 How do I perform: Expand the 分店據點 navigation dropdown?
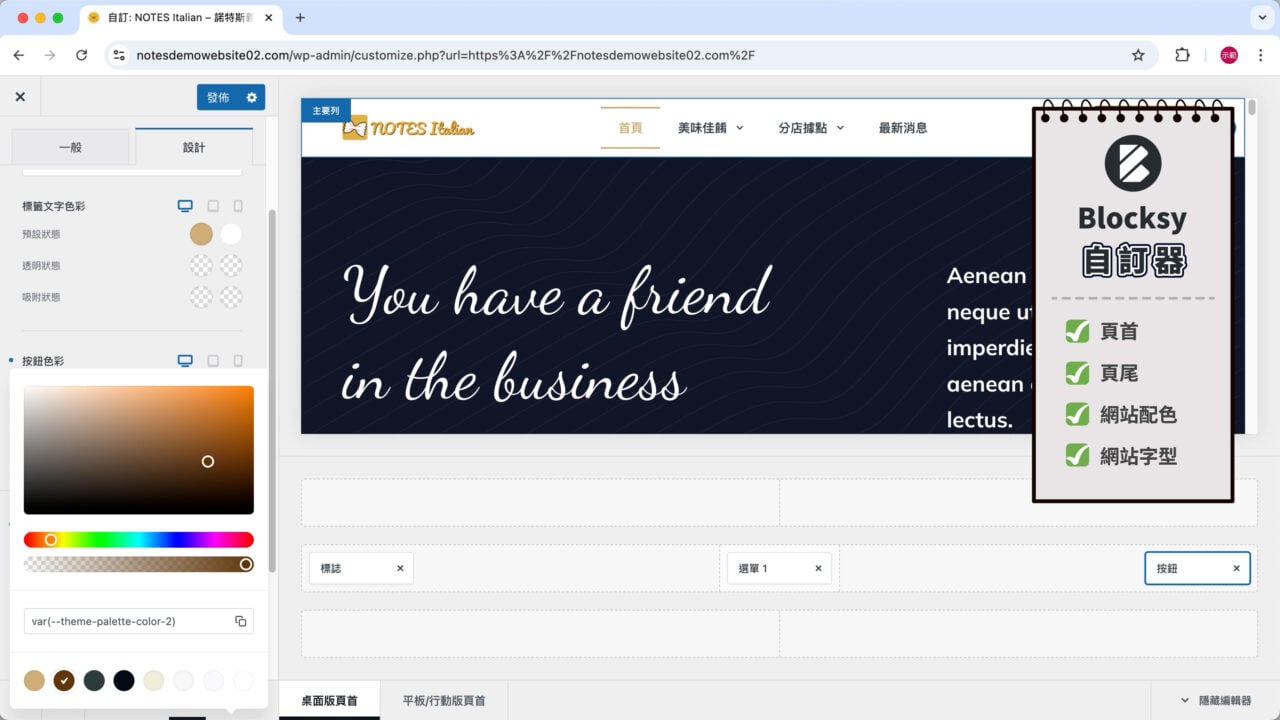810,128
